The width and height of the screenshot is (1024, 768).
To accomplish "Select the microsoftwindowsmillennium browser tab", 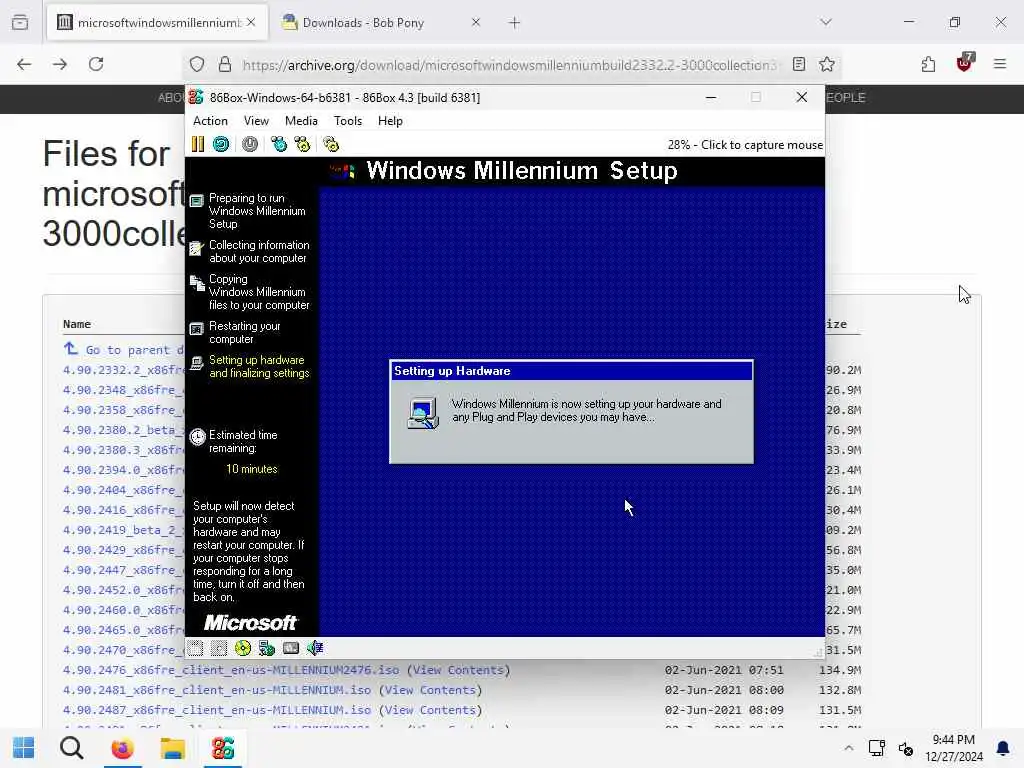I will point(157,23).
